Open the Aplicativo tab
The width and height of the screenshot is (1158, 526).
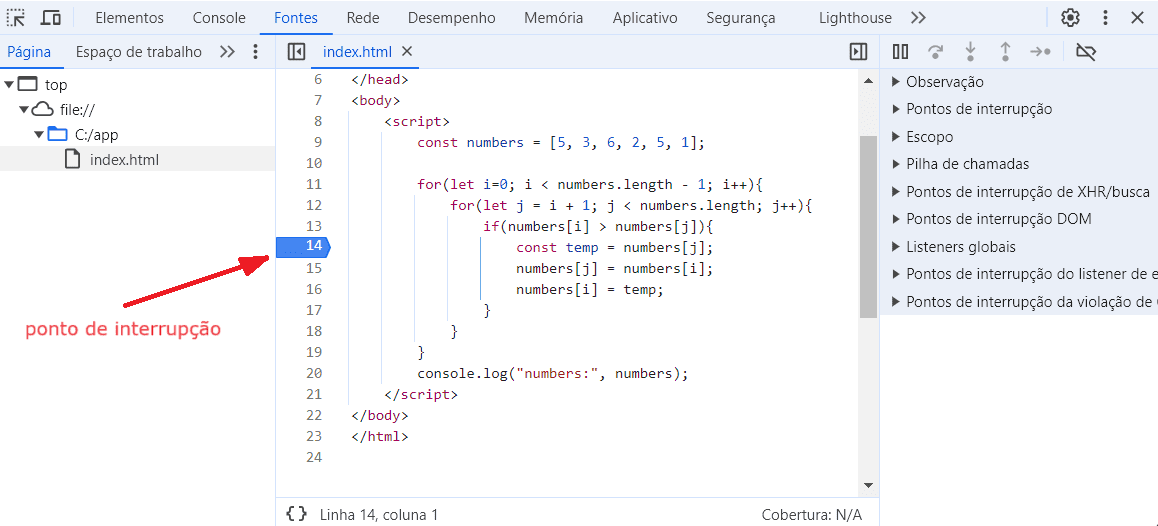click(x=645, y=18)
